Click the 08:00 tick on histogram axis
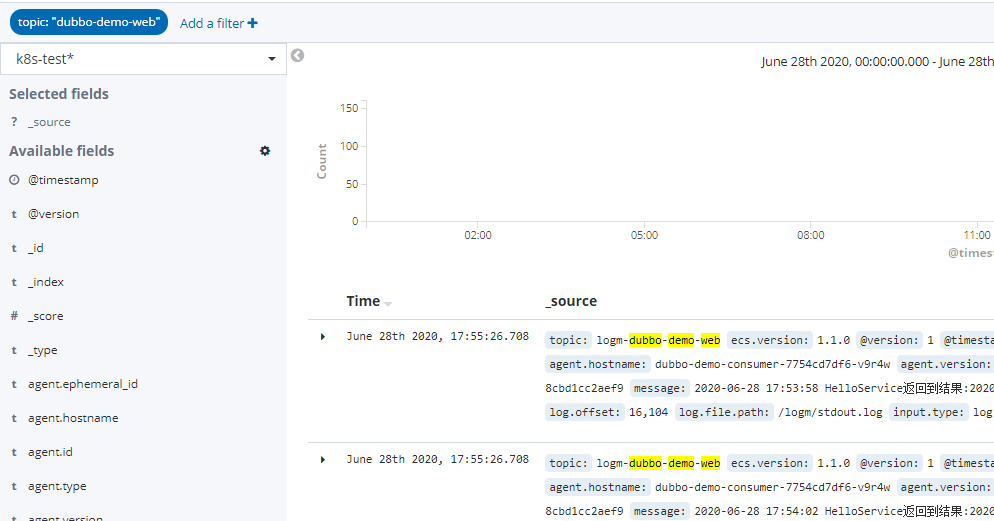This screenshot has width=994, height=521. (x=811, y=235)
